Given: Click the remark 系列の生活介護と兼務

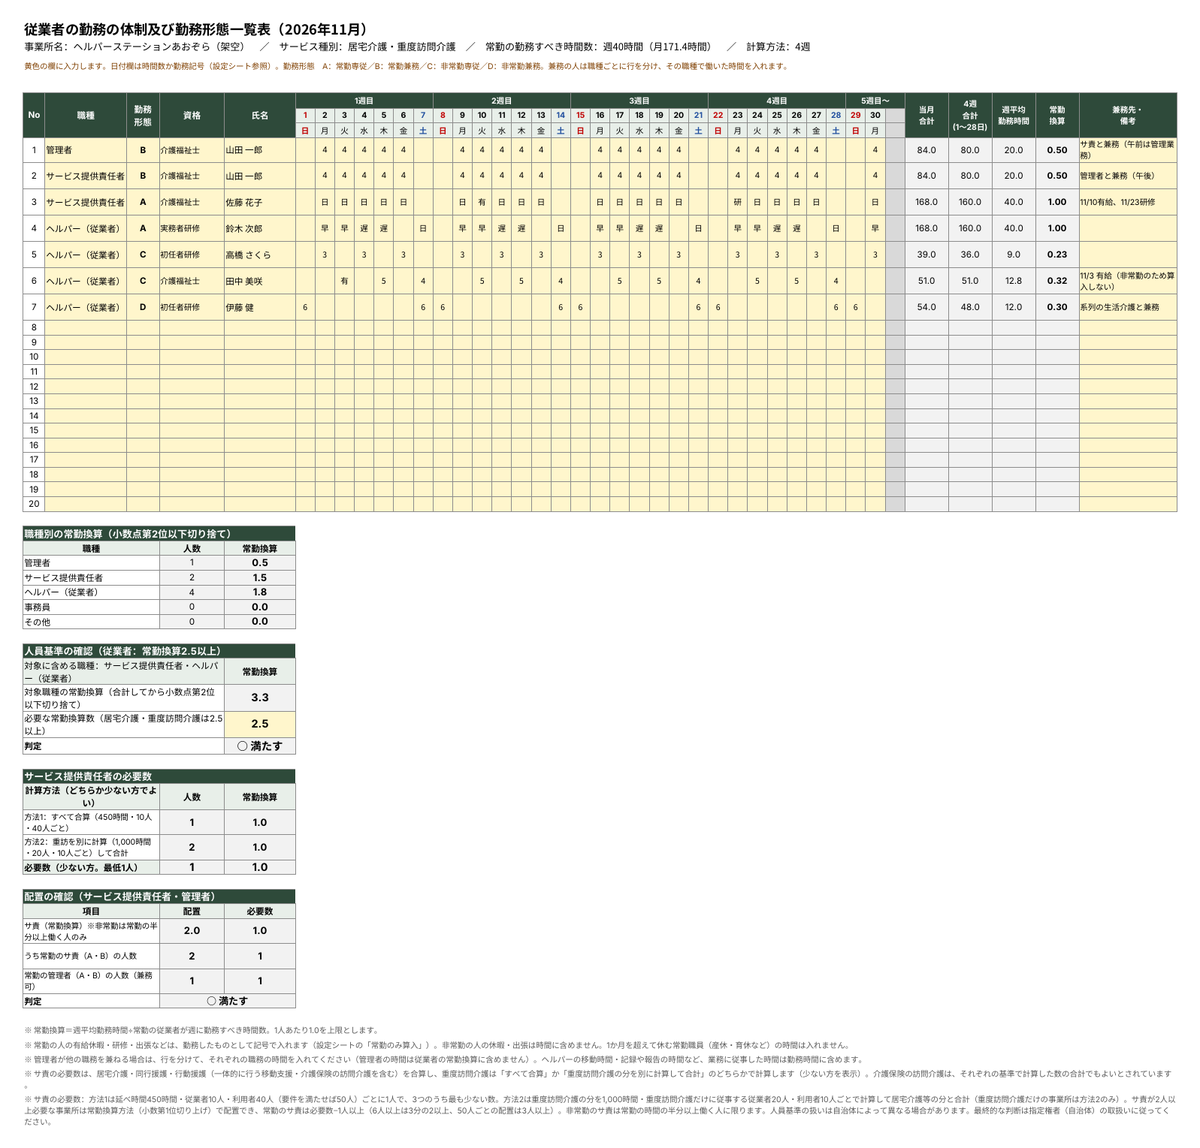Looking at the screenshot, I should point(1127,307).
